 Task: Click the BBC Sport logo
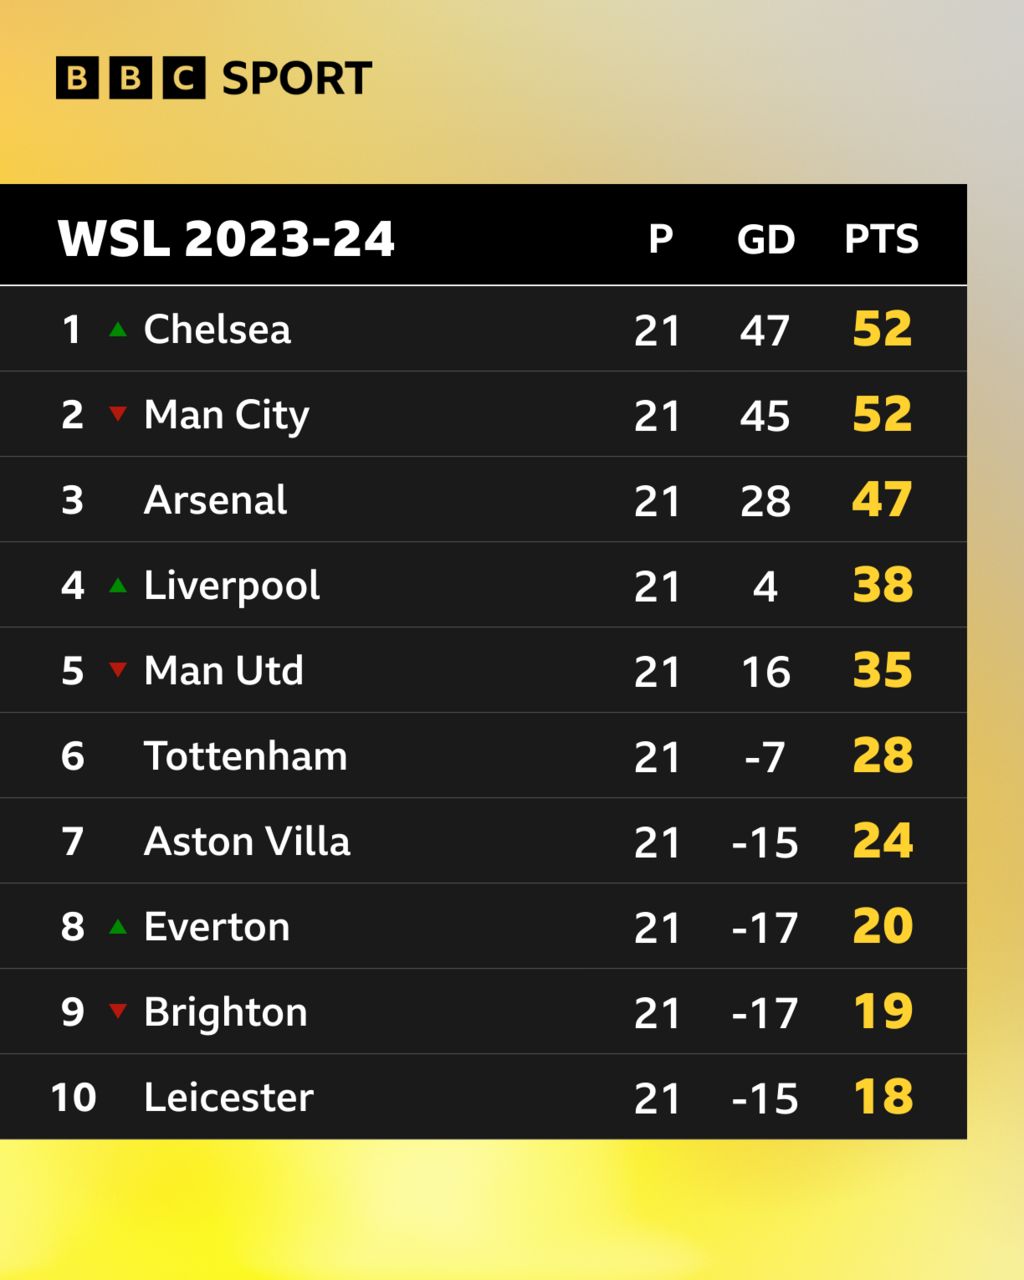click(x=213, y=78)
